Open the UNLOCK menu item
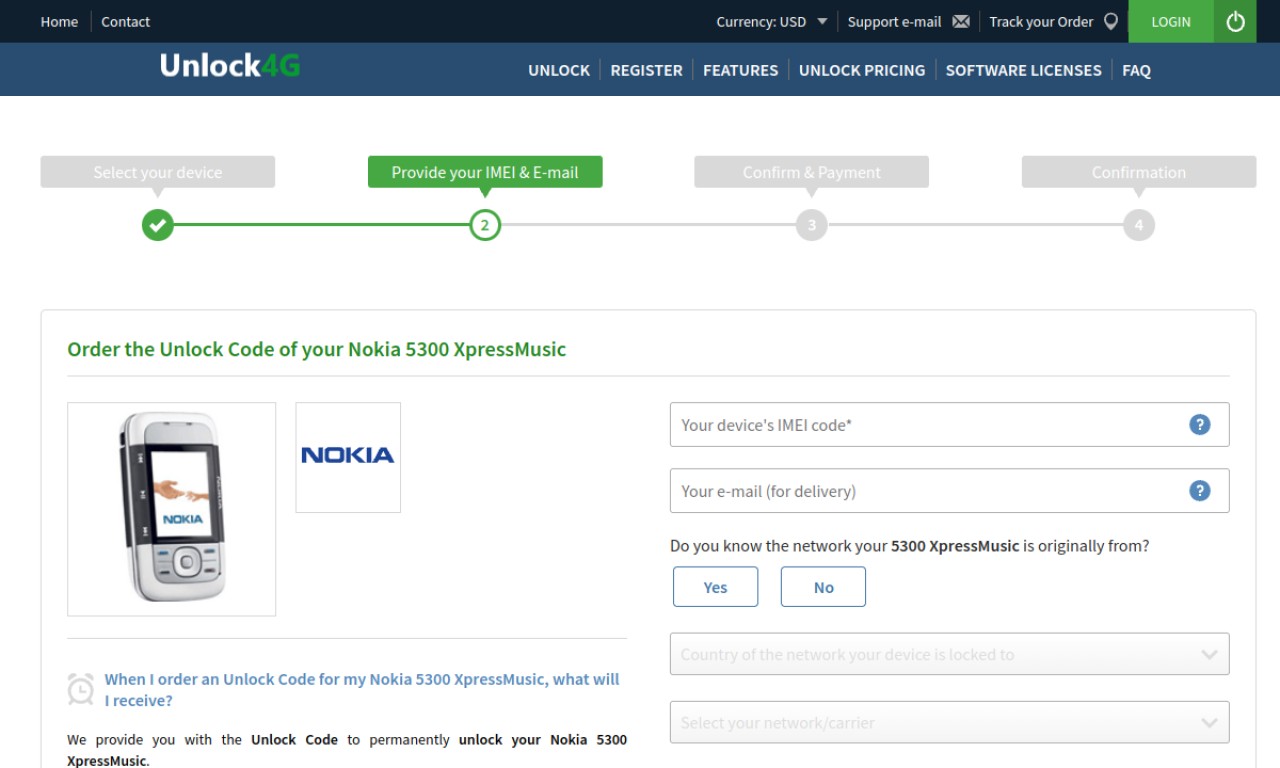 [559, 70]
